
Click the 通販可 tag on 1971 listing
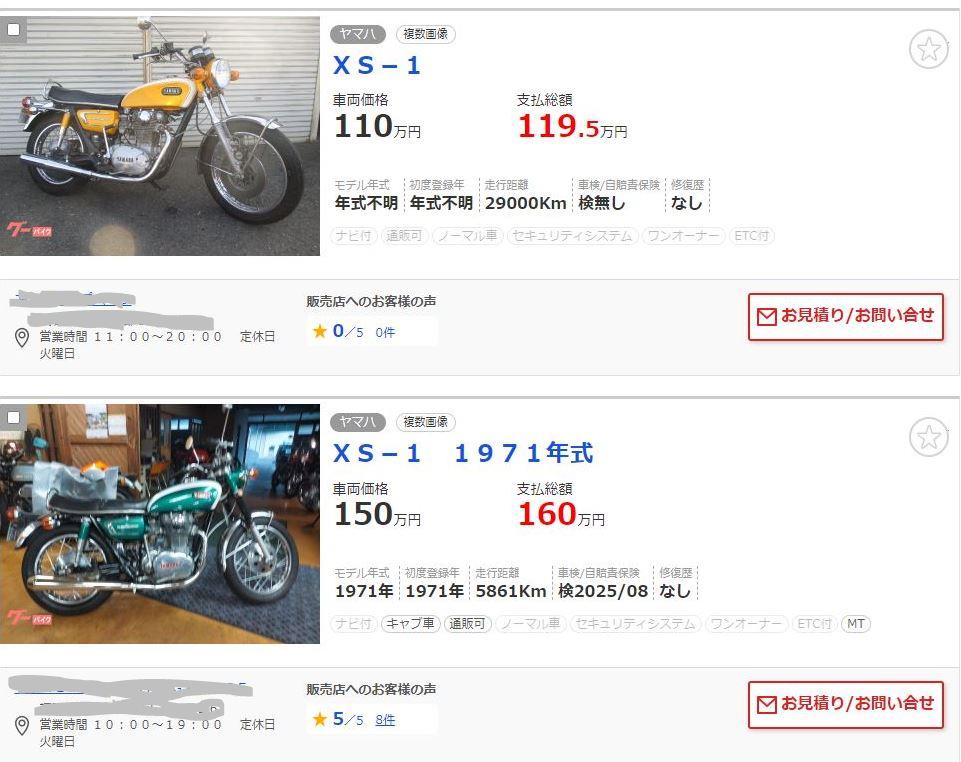point(467,624)
